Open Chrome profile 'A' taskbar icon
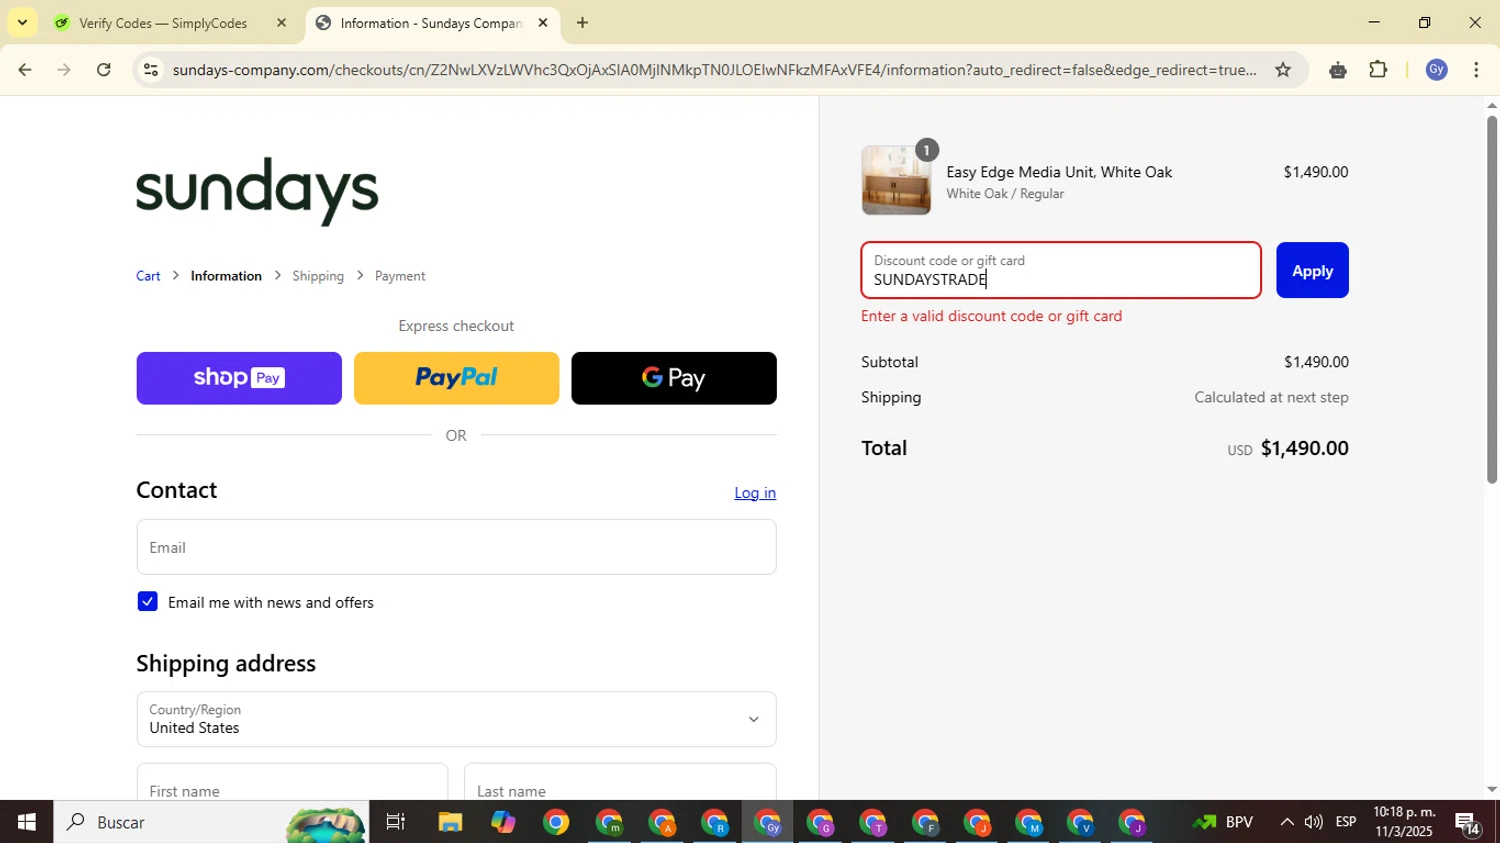This screenshot has width=1500, height=843. click(x=662, y=822)
